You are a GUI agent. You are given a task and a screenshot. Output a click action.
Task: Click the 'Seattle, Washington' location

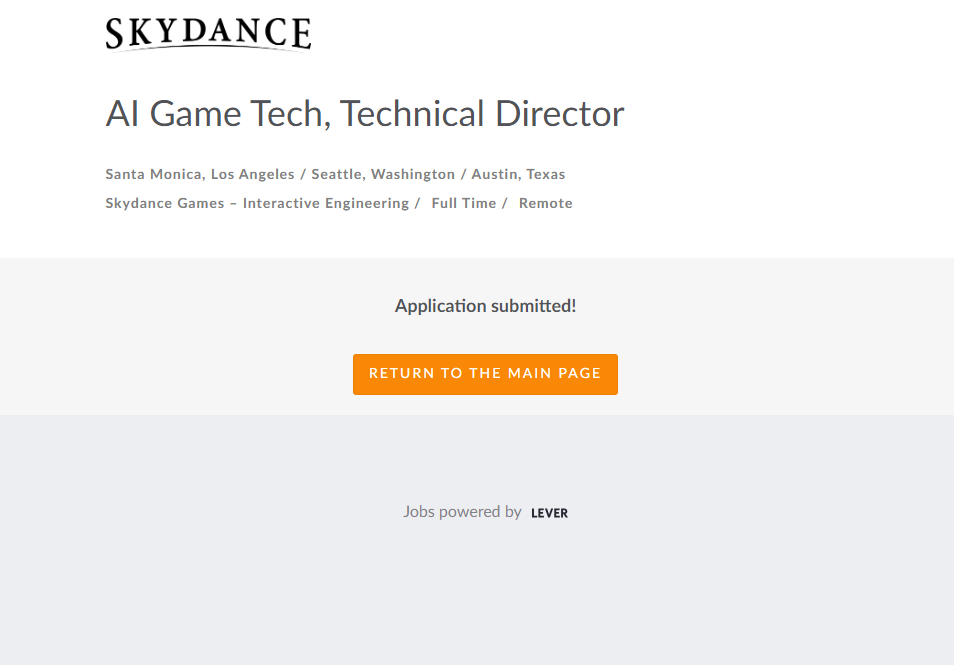[383, 174]
